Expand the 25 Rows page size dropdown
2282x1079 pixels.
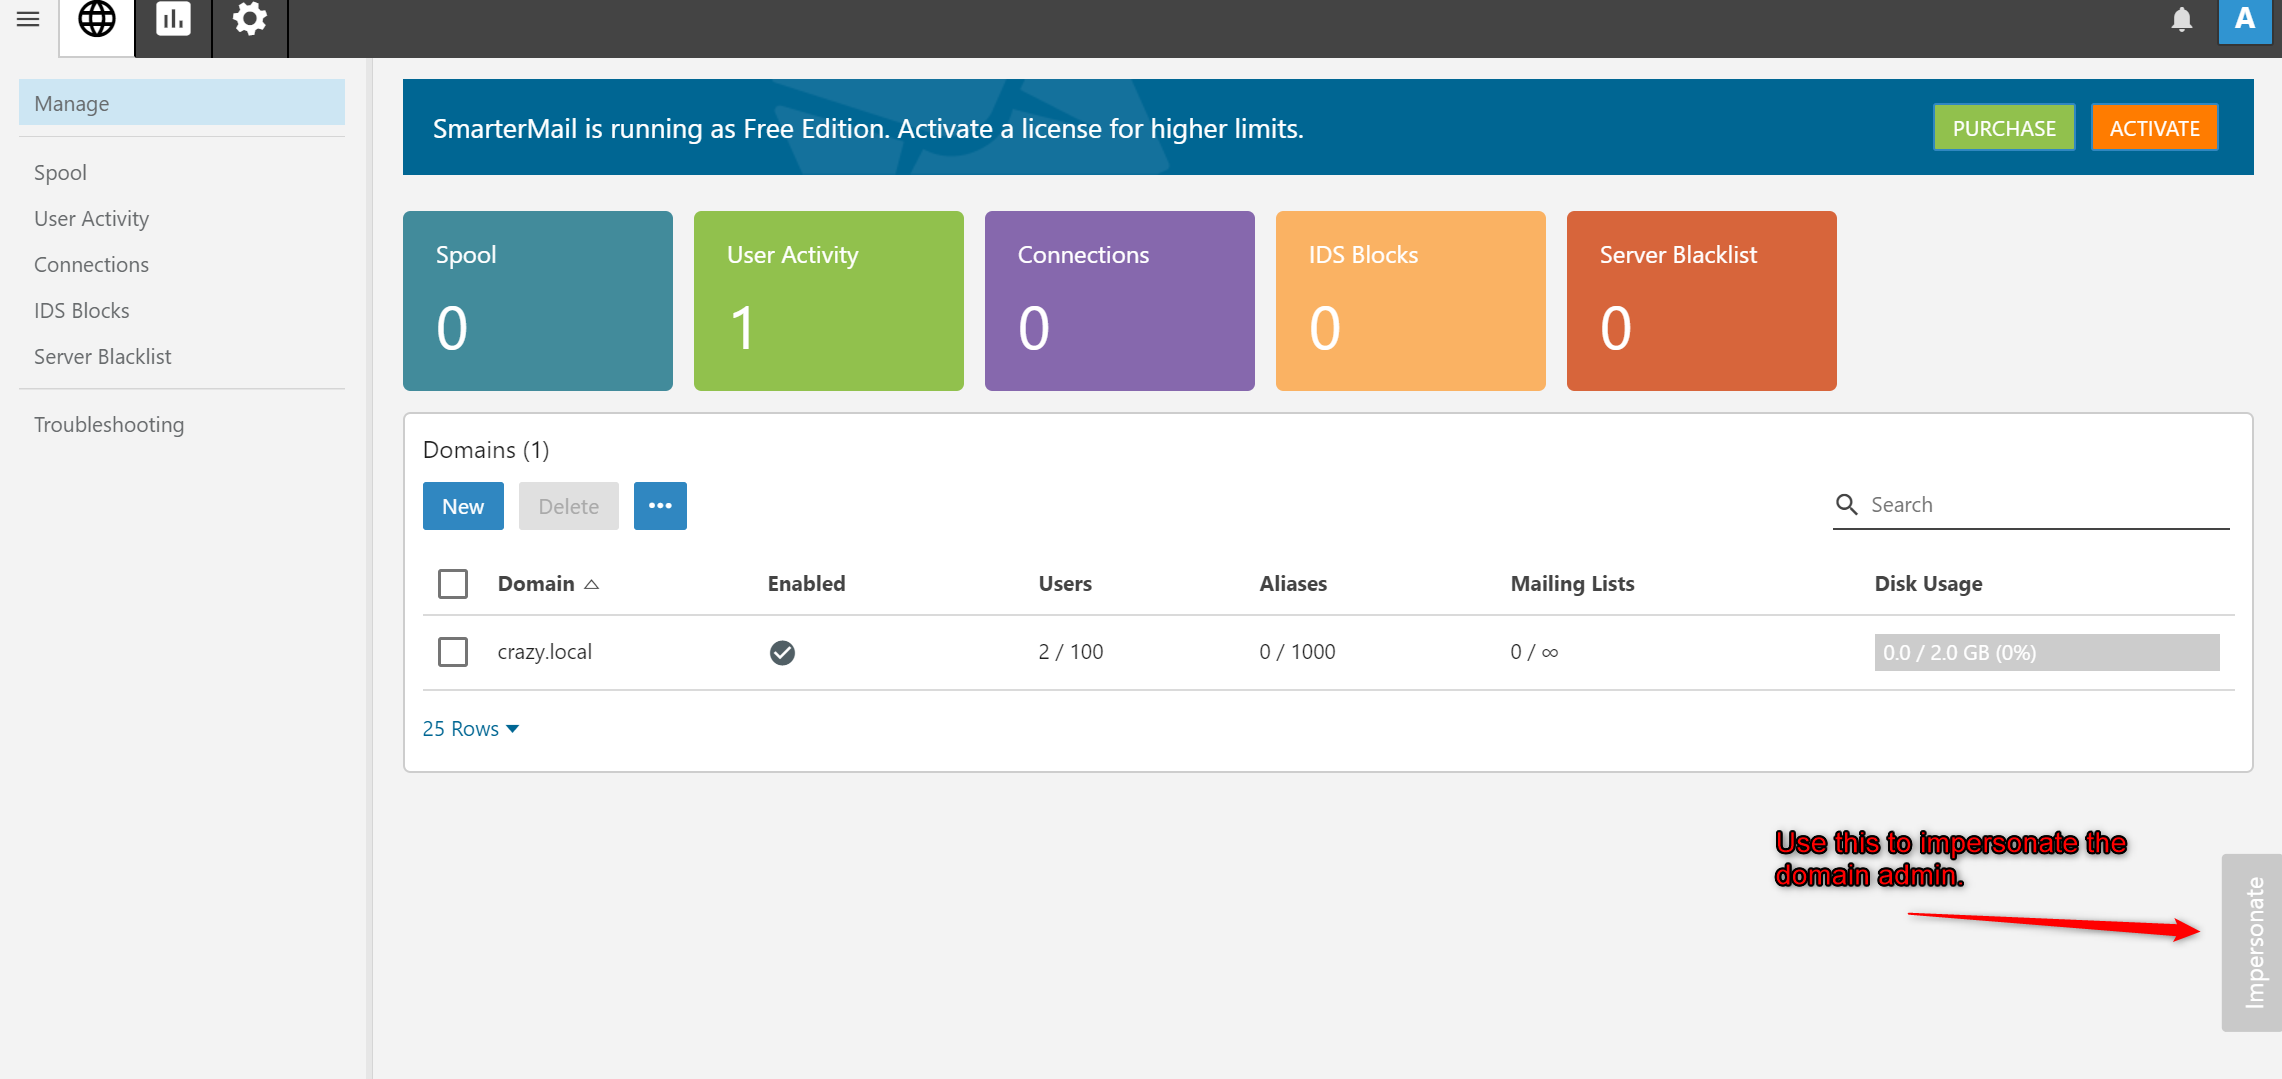click(x=470, y=729)
